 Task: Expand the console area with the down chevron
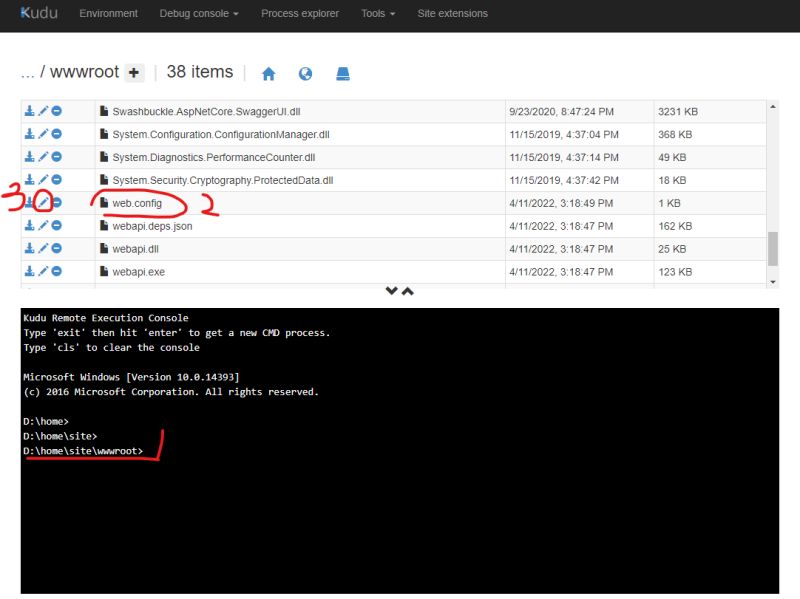coord(391,289)
